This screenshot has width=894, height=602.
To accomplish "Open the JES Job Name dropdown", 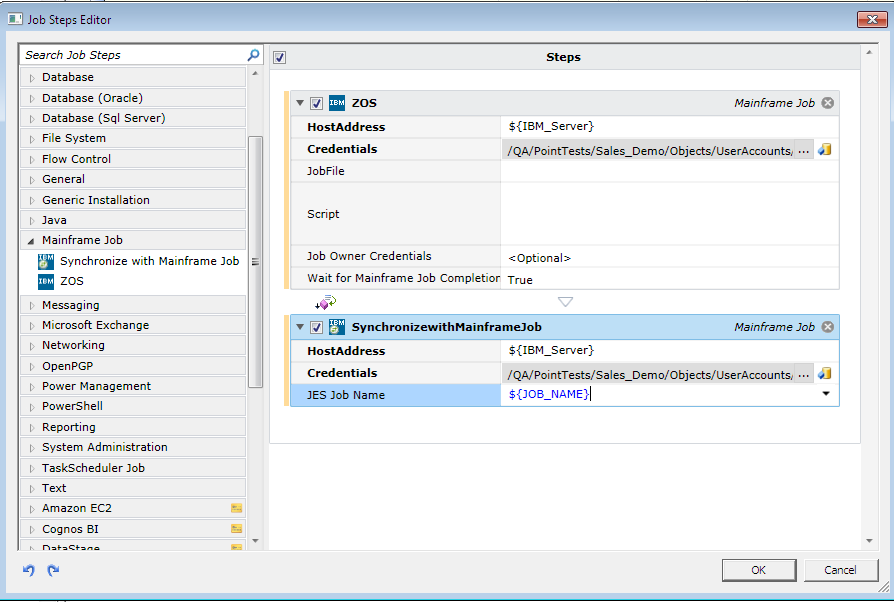I will point(826,393).
